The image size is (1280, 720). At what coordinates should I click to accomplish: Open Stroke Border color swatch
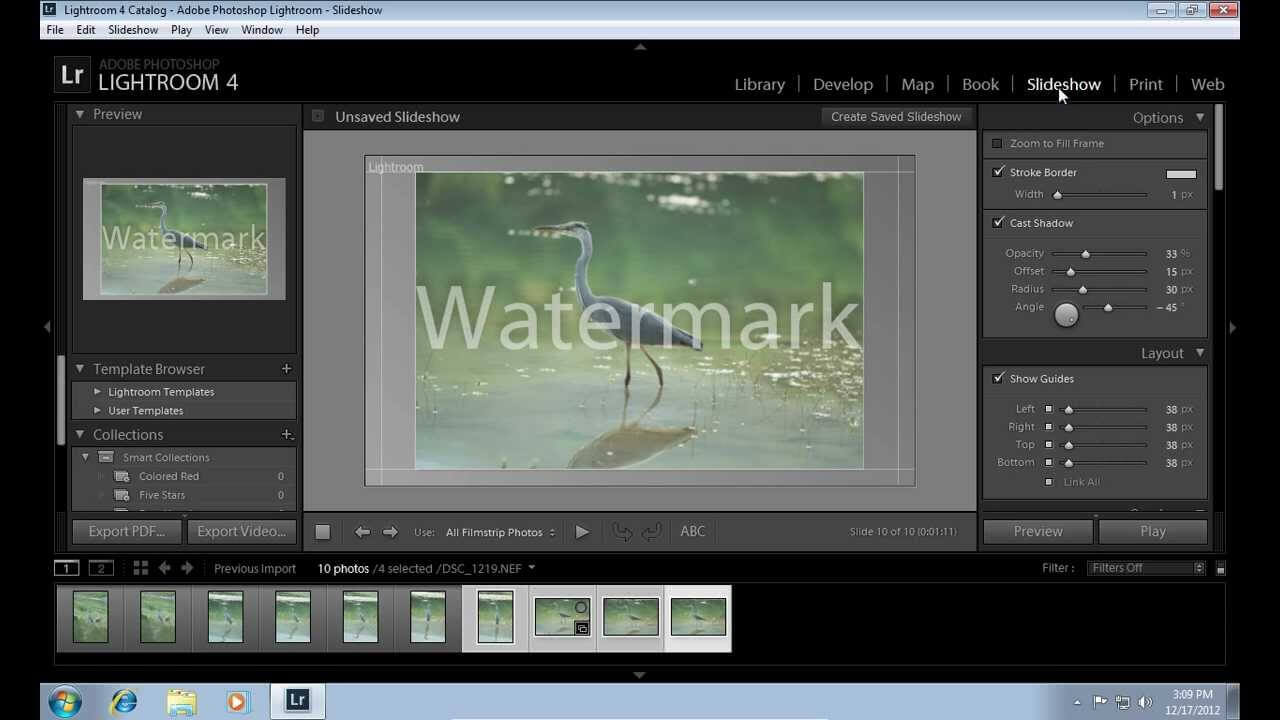tap(1181, 174)
